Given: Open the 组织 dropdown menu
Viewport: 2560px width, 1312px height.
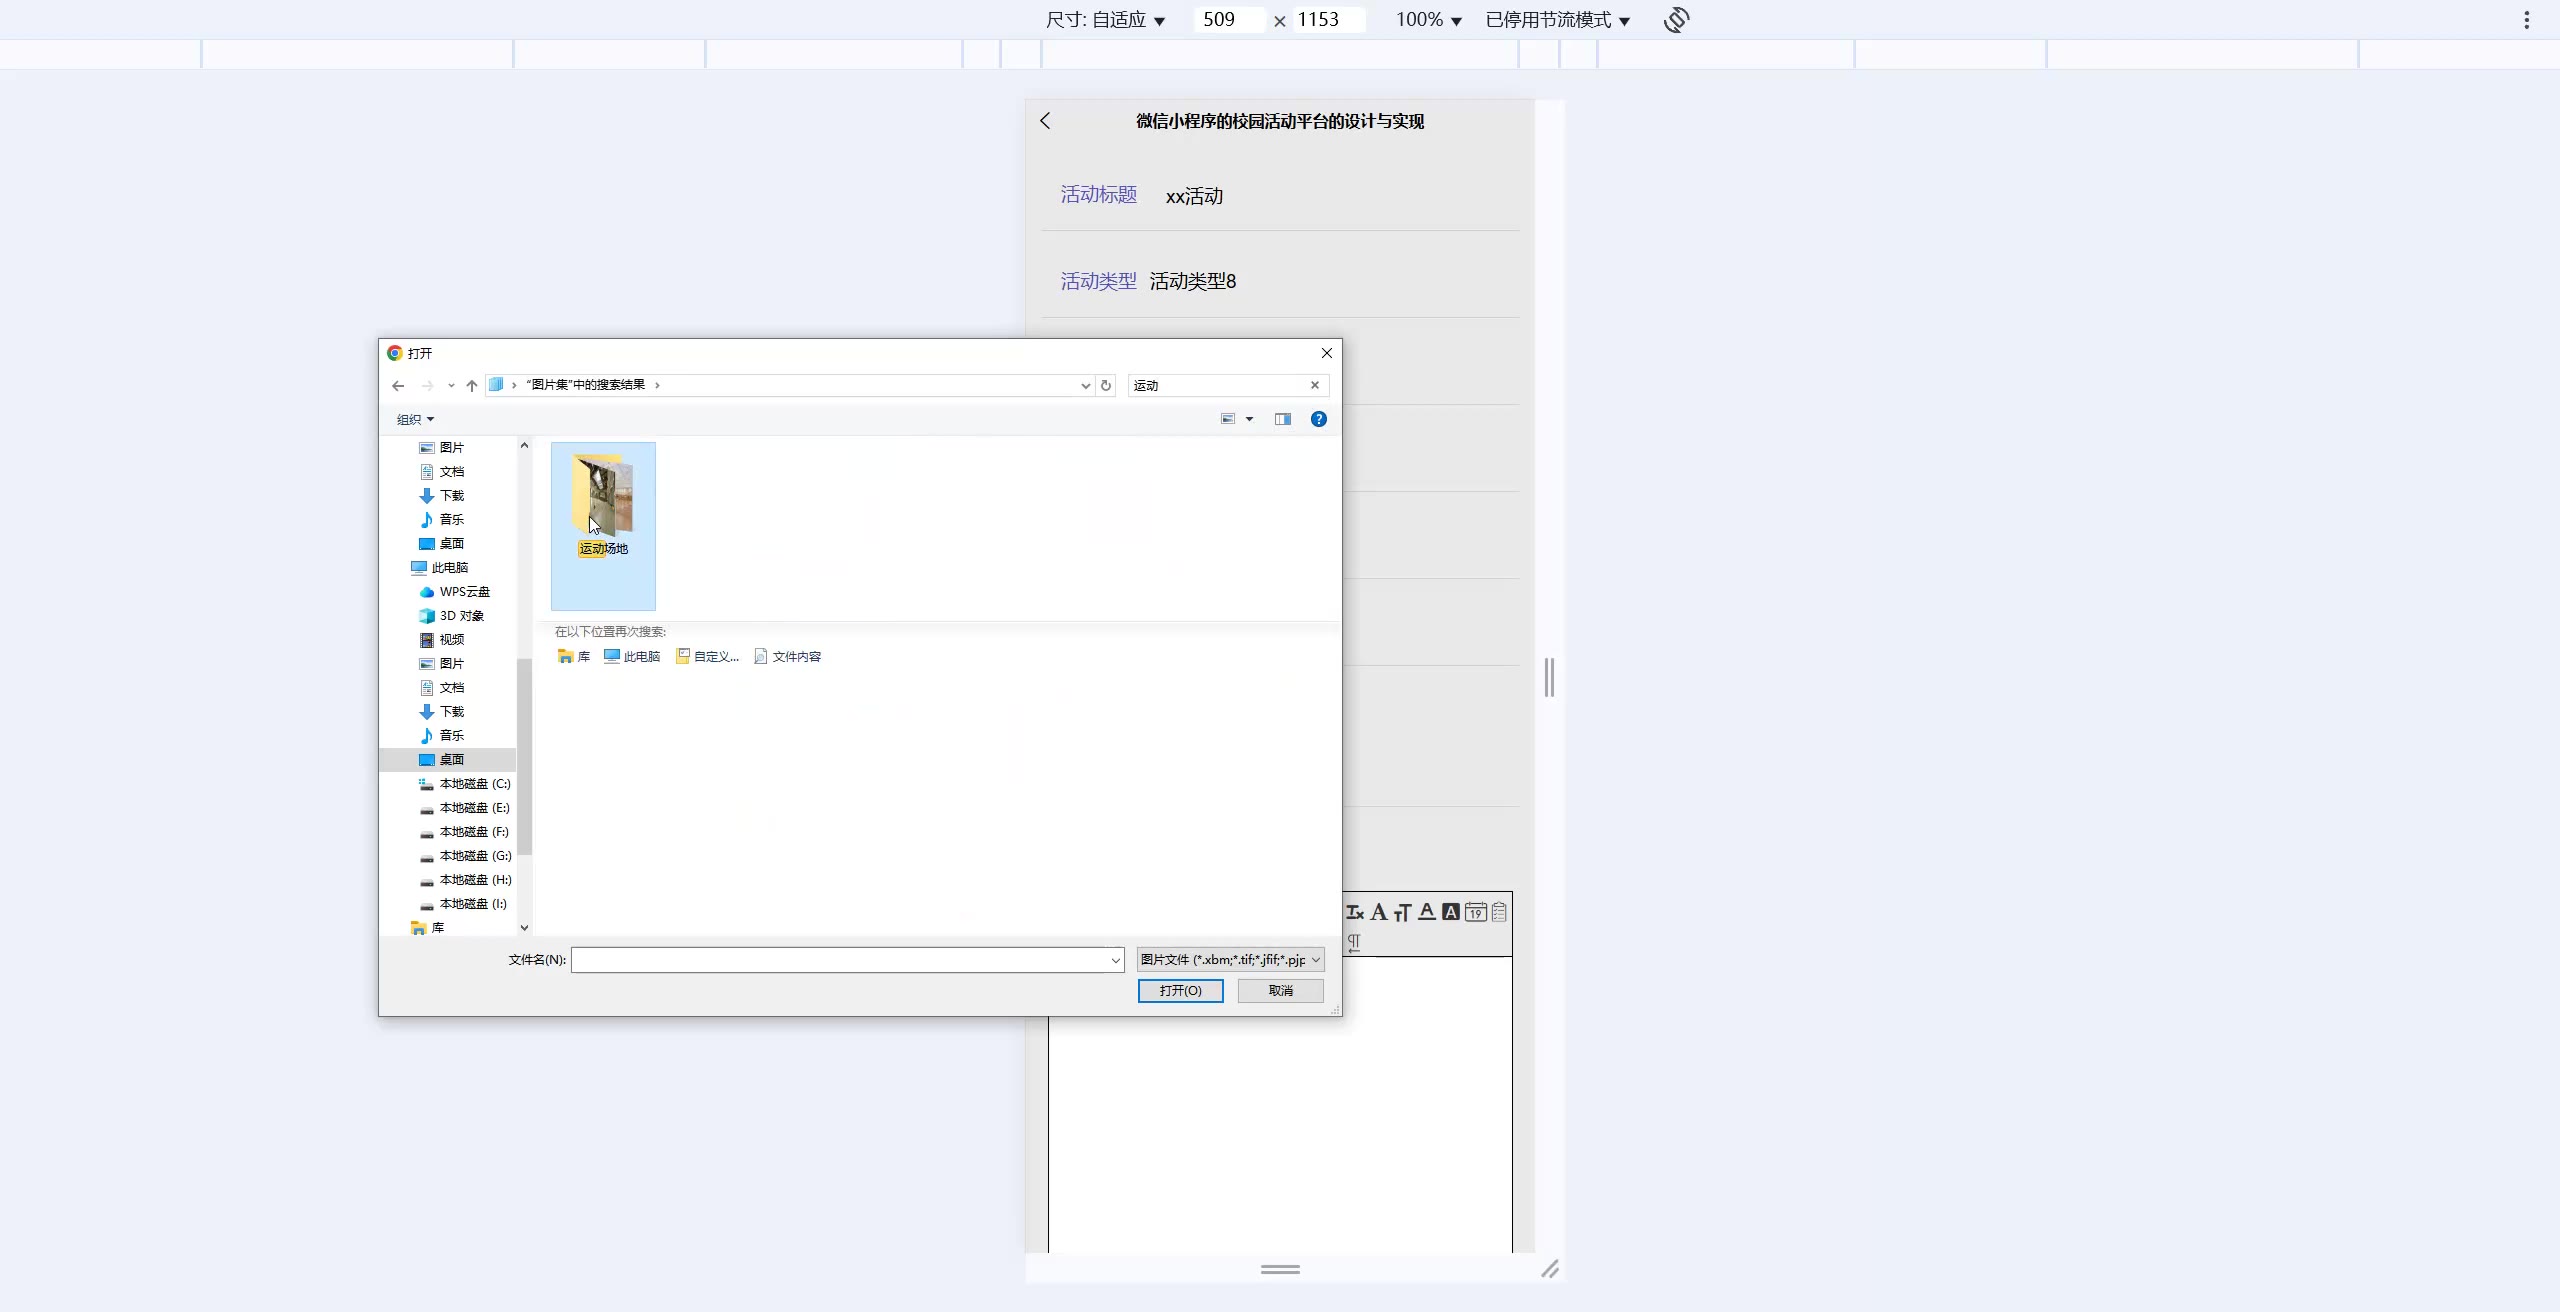Looking at the screenshot, I should click(x=415, y=419).
